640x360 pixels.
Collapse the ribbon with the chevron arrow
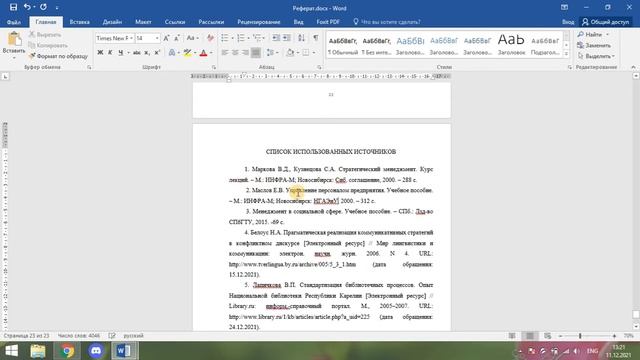(x=633, y=67)
